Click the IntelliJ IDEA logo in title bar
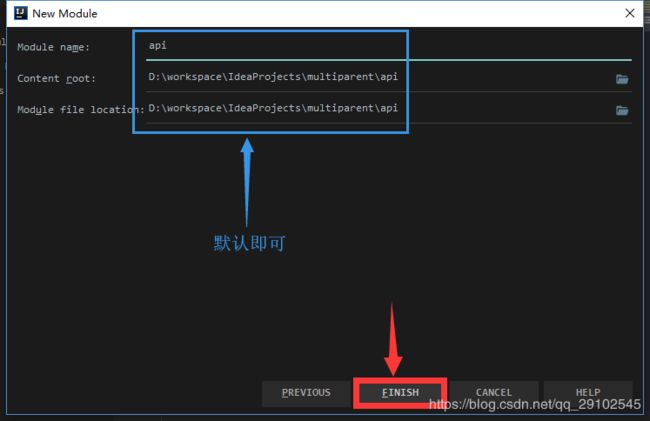 (x=20, y=13)
